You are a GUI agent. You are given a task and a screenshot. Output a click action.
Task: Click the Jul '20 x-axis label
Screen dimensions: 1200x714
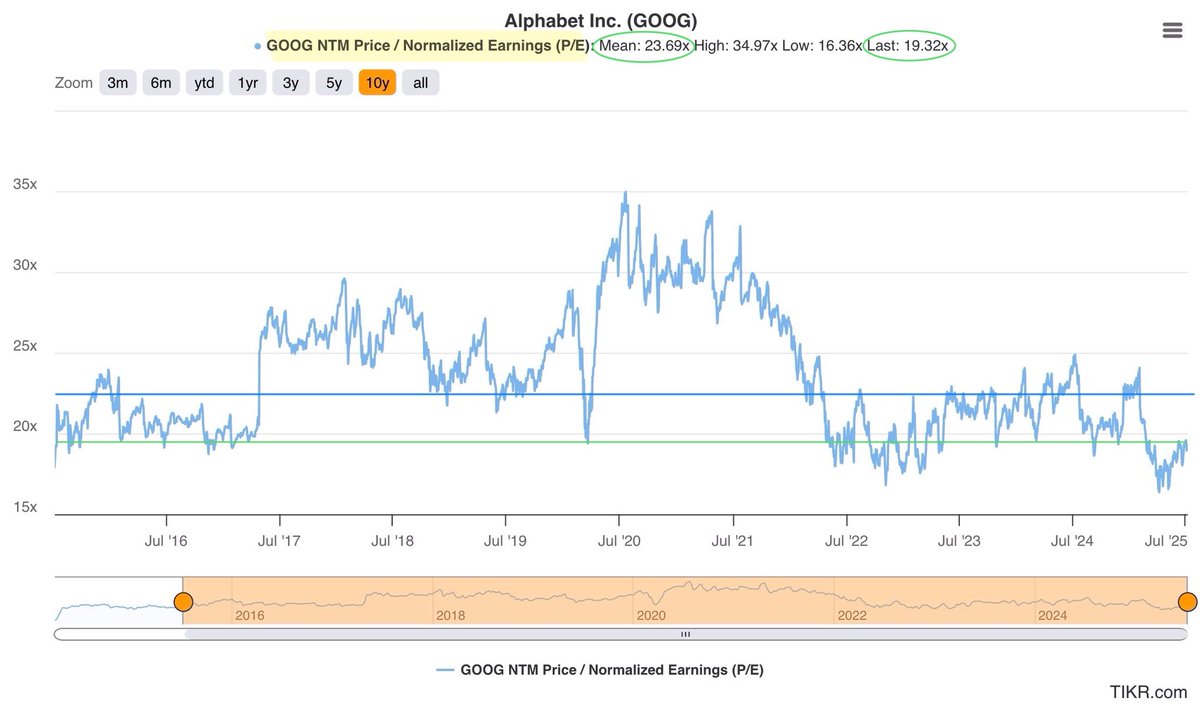click(619, 541)
